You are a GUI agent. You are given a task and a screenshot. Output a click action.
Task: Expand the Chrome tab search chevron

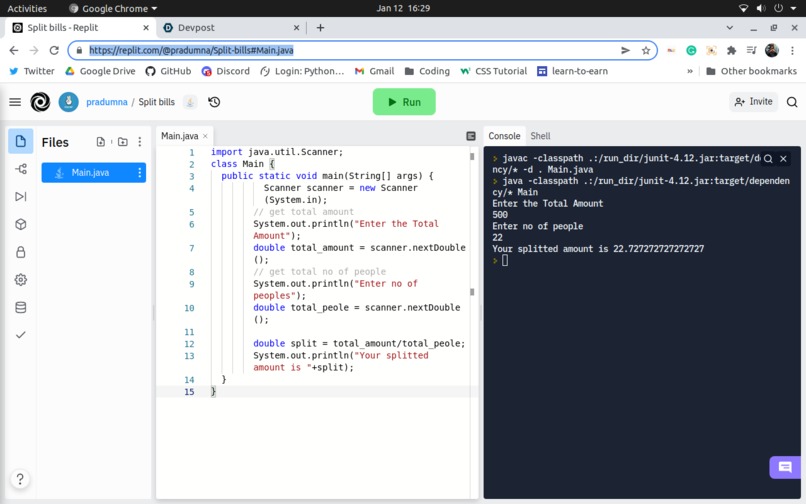[729, 28]
